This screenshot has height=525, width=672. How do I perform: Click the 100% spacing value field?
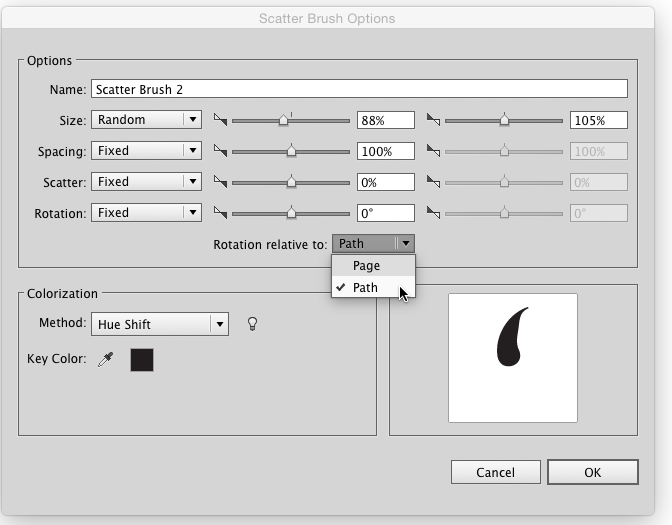coord(386,151)
